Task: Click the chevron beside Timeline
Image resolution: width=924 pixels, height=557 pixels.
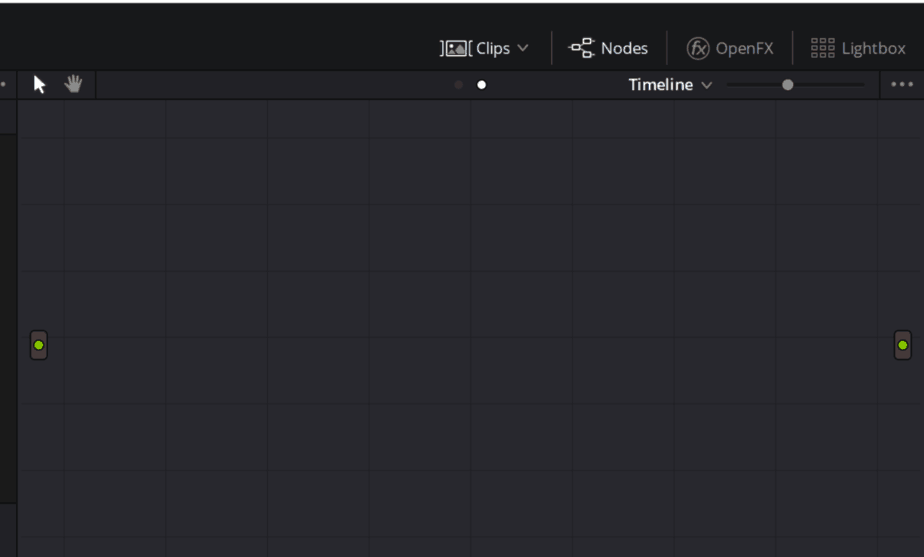Action: pos(707,85)
